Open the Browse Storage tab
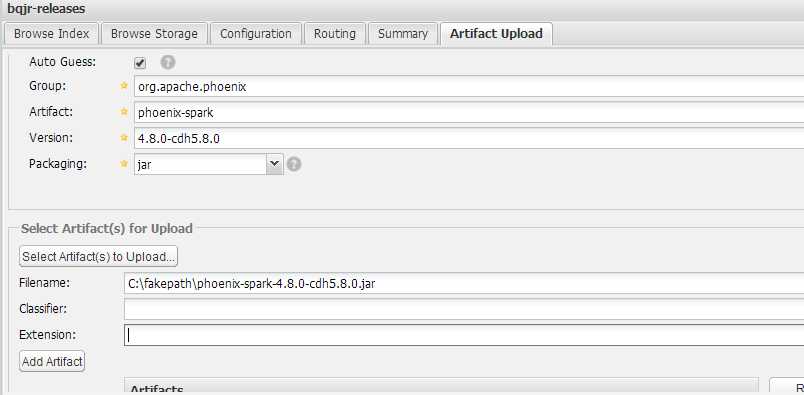The image size is (804, 395). point(154,34)
